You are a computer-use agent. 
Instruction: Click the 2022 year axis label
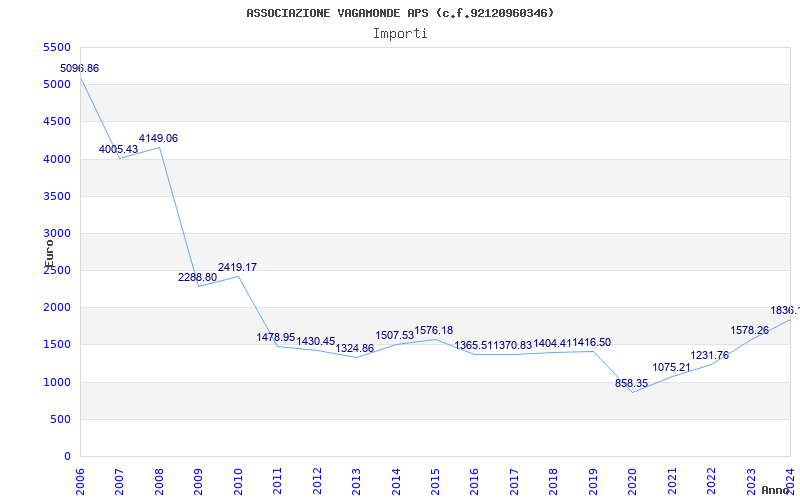coord(711,481)
